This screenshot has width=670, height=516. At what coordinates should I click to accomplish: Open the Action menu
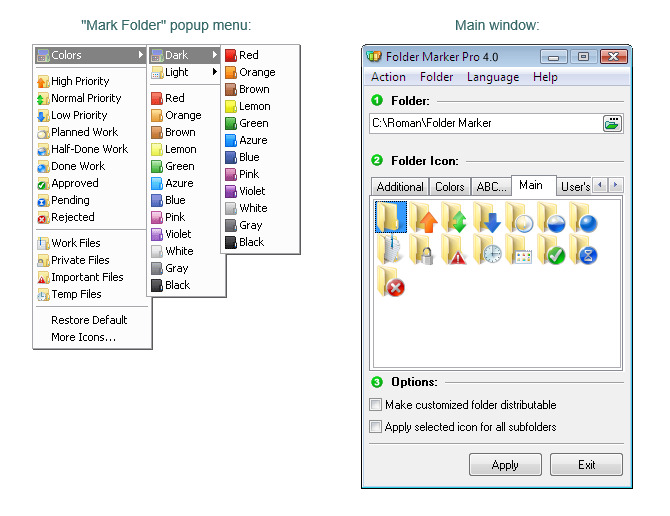(388, 77)
